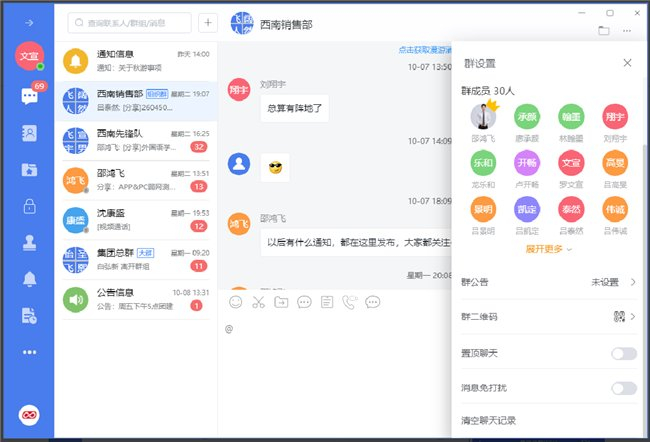Show more apps via sidebar ellipsis
Viewport: 650px width, 442px height.
coord(29,352)
